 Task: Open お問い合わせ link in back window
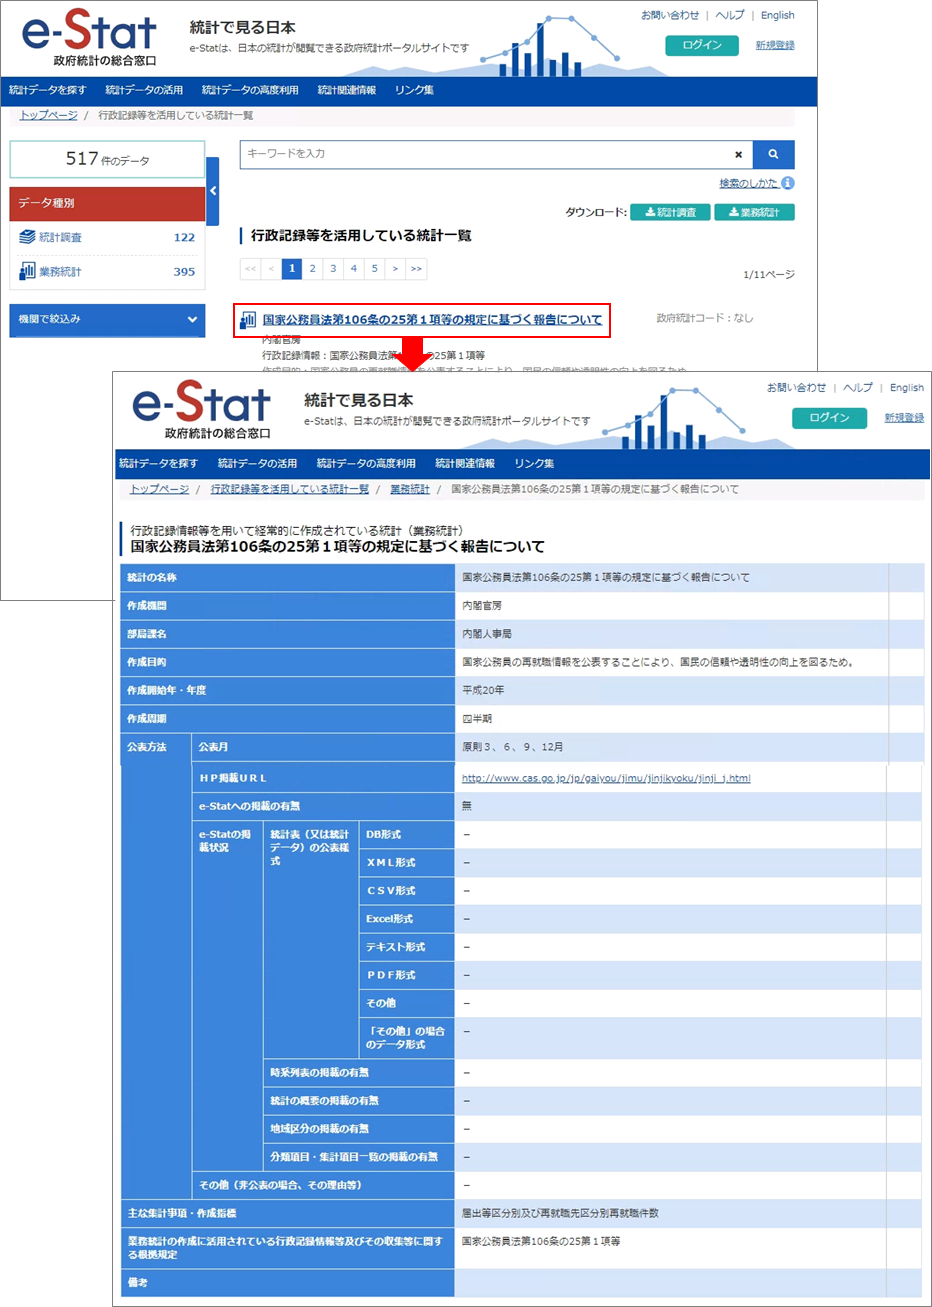click(x=670, y=15)
